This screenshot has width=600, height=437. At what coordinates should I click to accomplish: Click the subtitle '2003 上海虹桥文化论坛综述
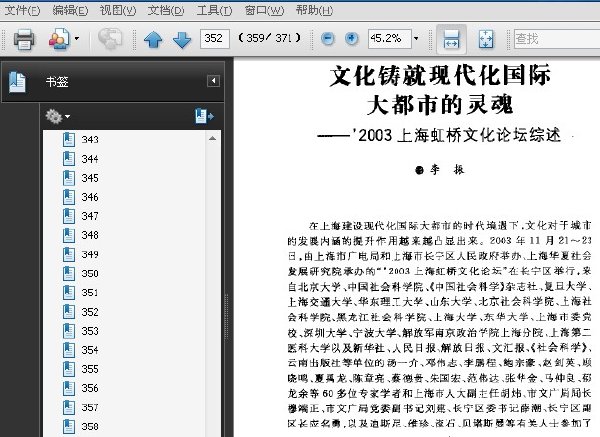pyautogui.click(x=457, y=135)
